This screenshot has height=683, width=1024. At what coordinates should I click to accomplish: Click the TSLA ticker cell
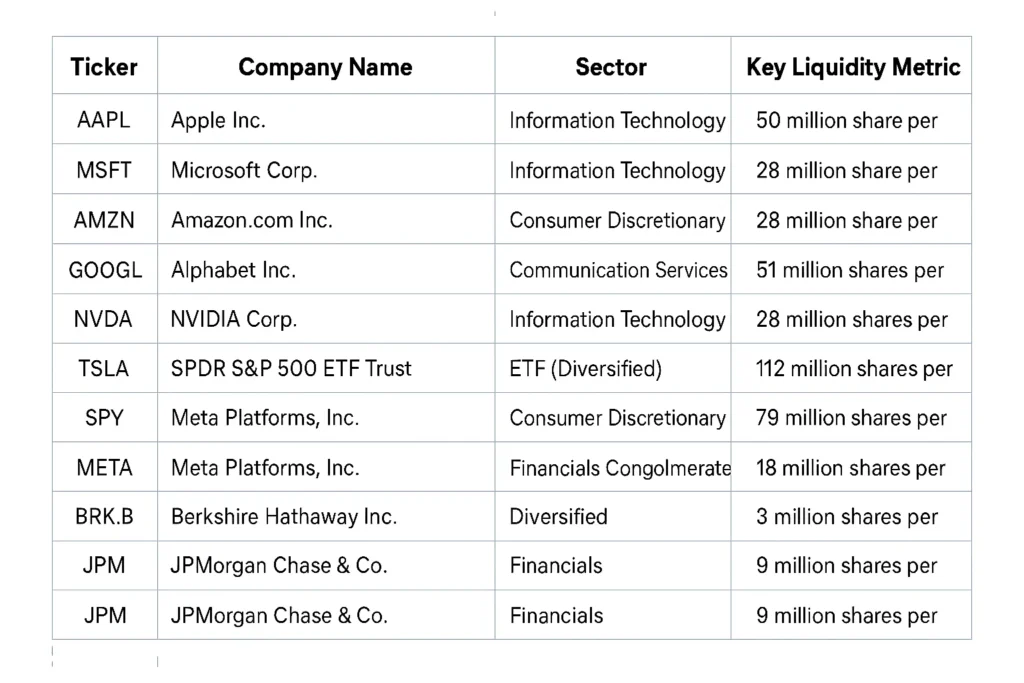104,369
